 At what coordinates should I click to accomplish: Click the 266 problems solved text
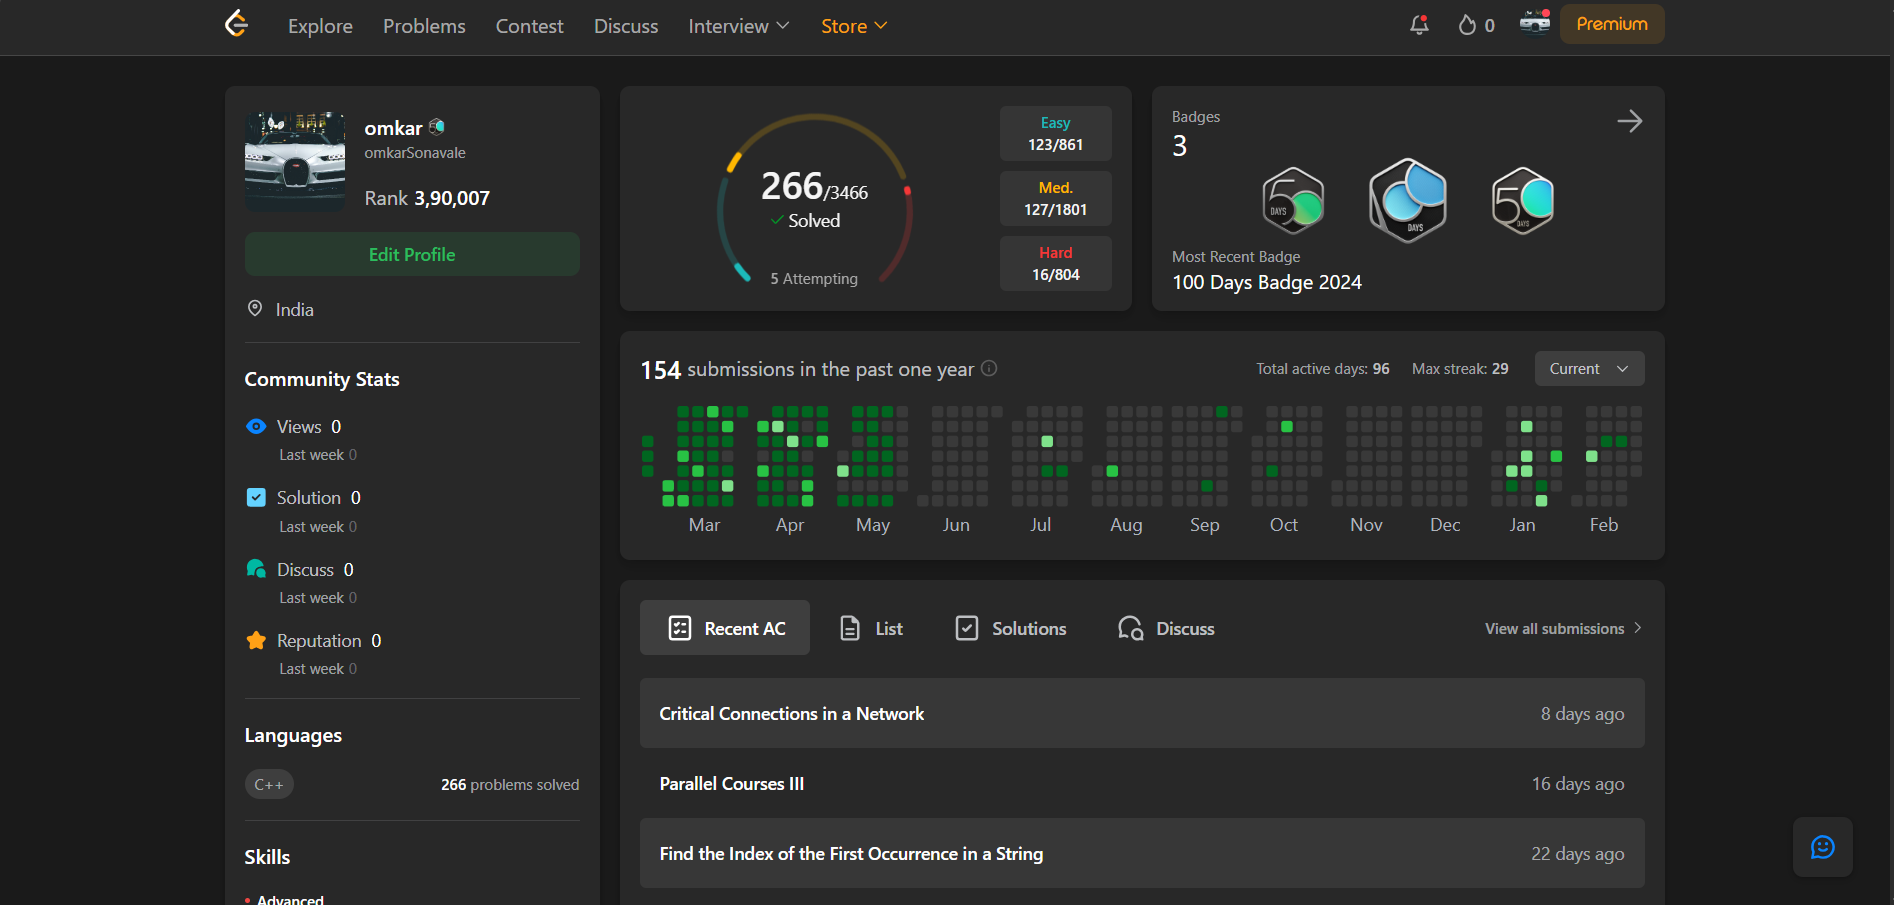pyautogui.click(x=510, y=784)
